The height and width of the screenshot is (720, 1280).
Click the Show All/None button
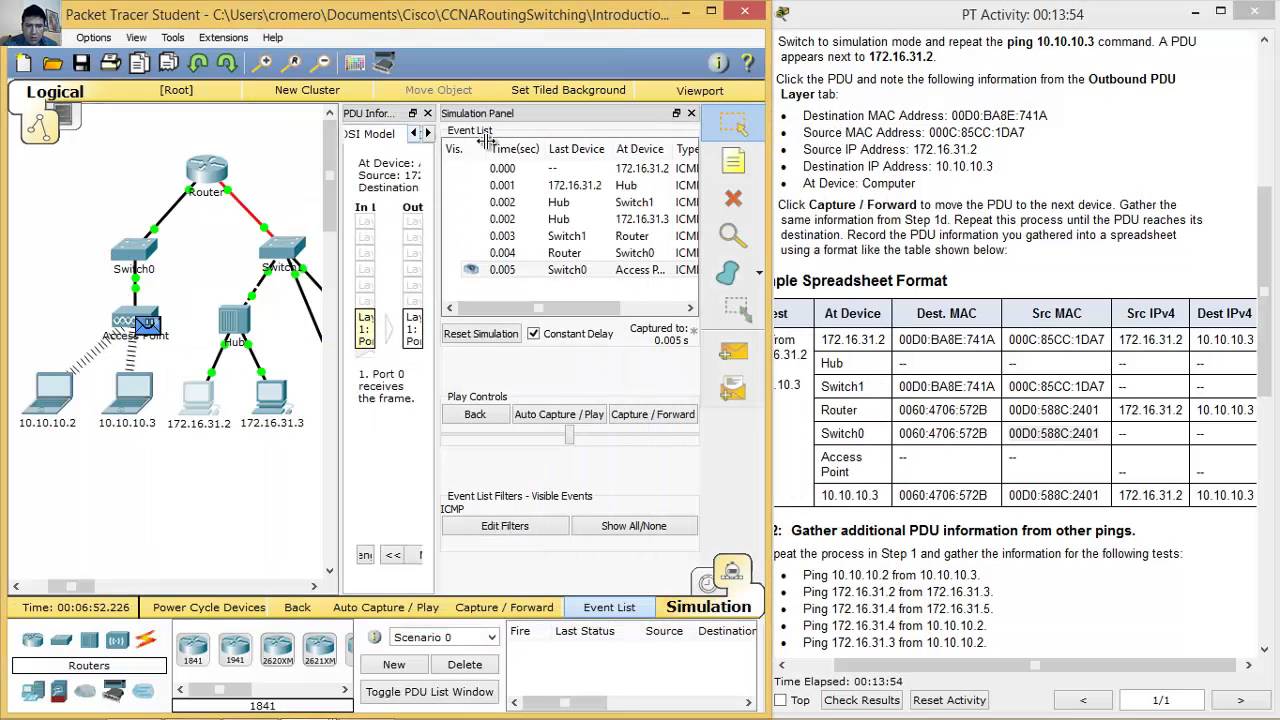634,526
